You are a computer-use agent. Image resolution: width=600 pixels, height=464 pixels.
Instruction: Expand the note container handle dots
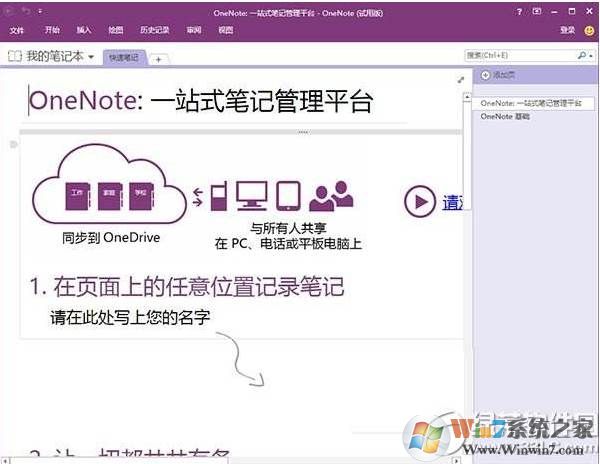coord(302,132)
